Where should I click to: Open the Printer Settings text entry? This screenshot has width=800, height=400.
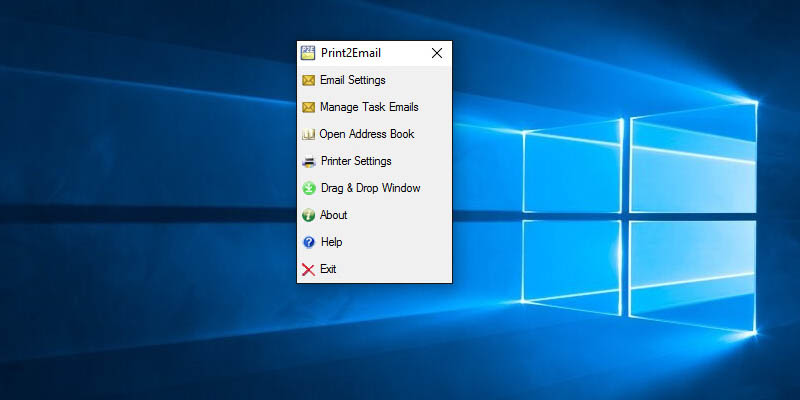356,161
